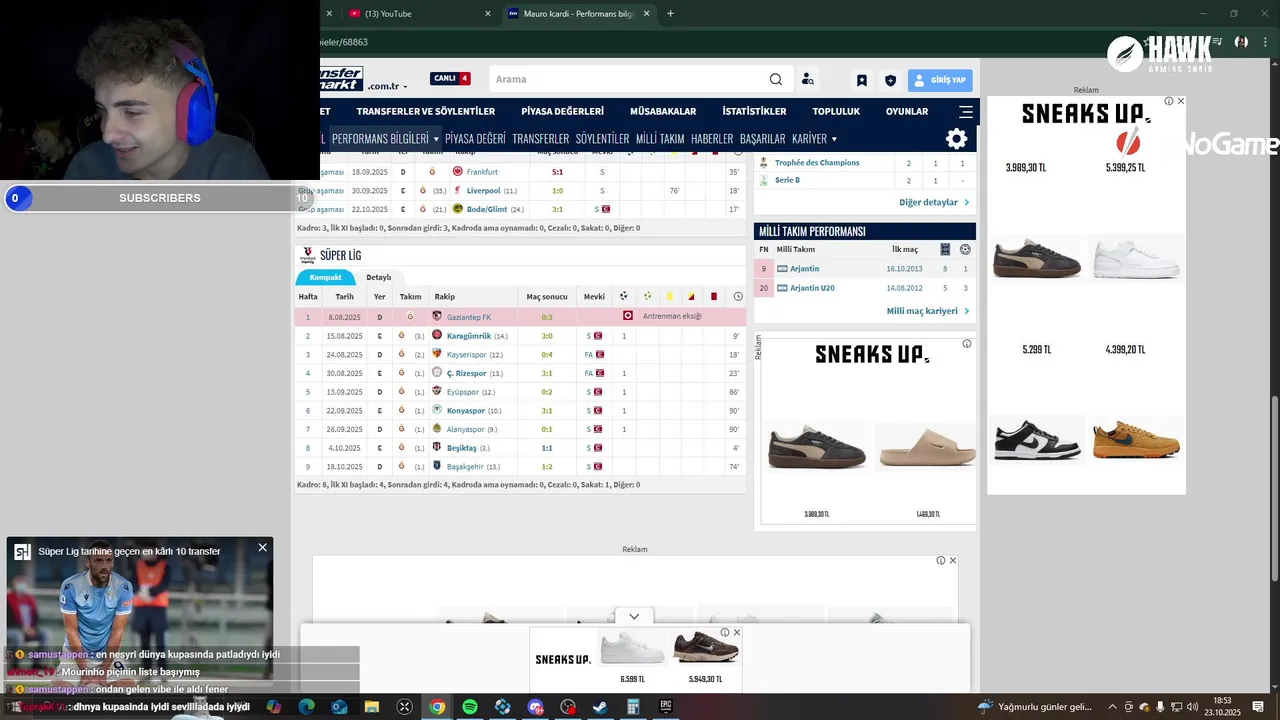Click the goals ball column icon in Süper Lig
The height and width of the screenshot is (720, 1280).
click(624, 296)
